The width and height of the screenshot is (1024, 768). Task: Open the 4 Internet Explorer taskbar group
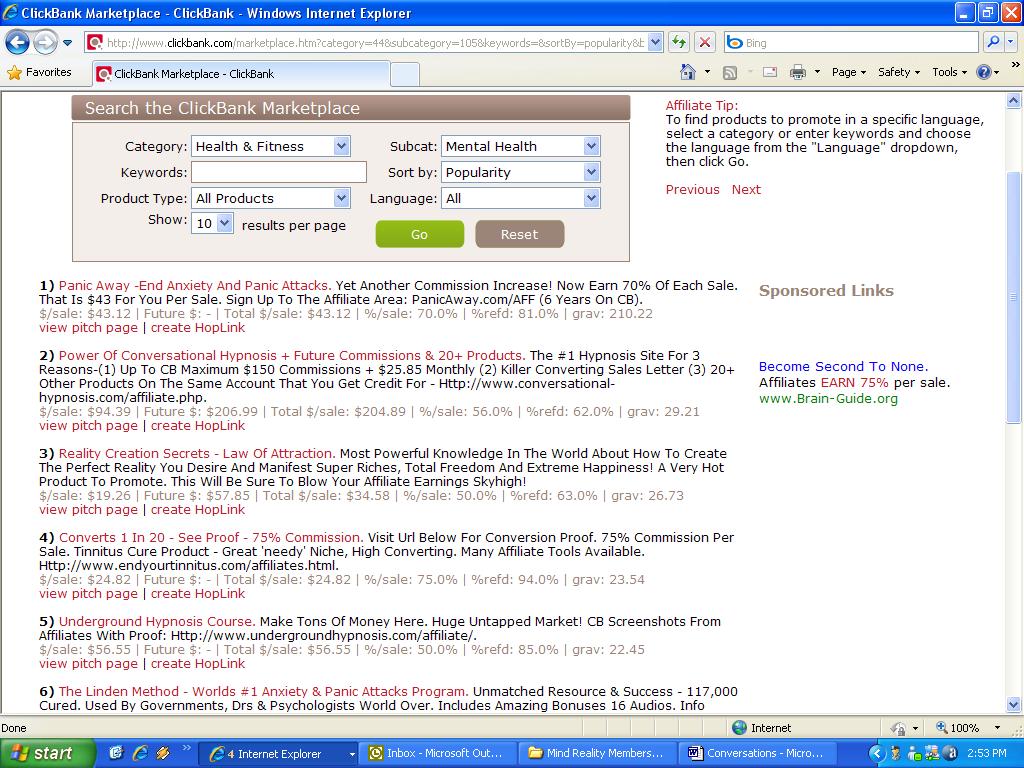[x=278, y=754]
